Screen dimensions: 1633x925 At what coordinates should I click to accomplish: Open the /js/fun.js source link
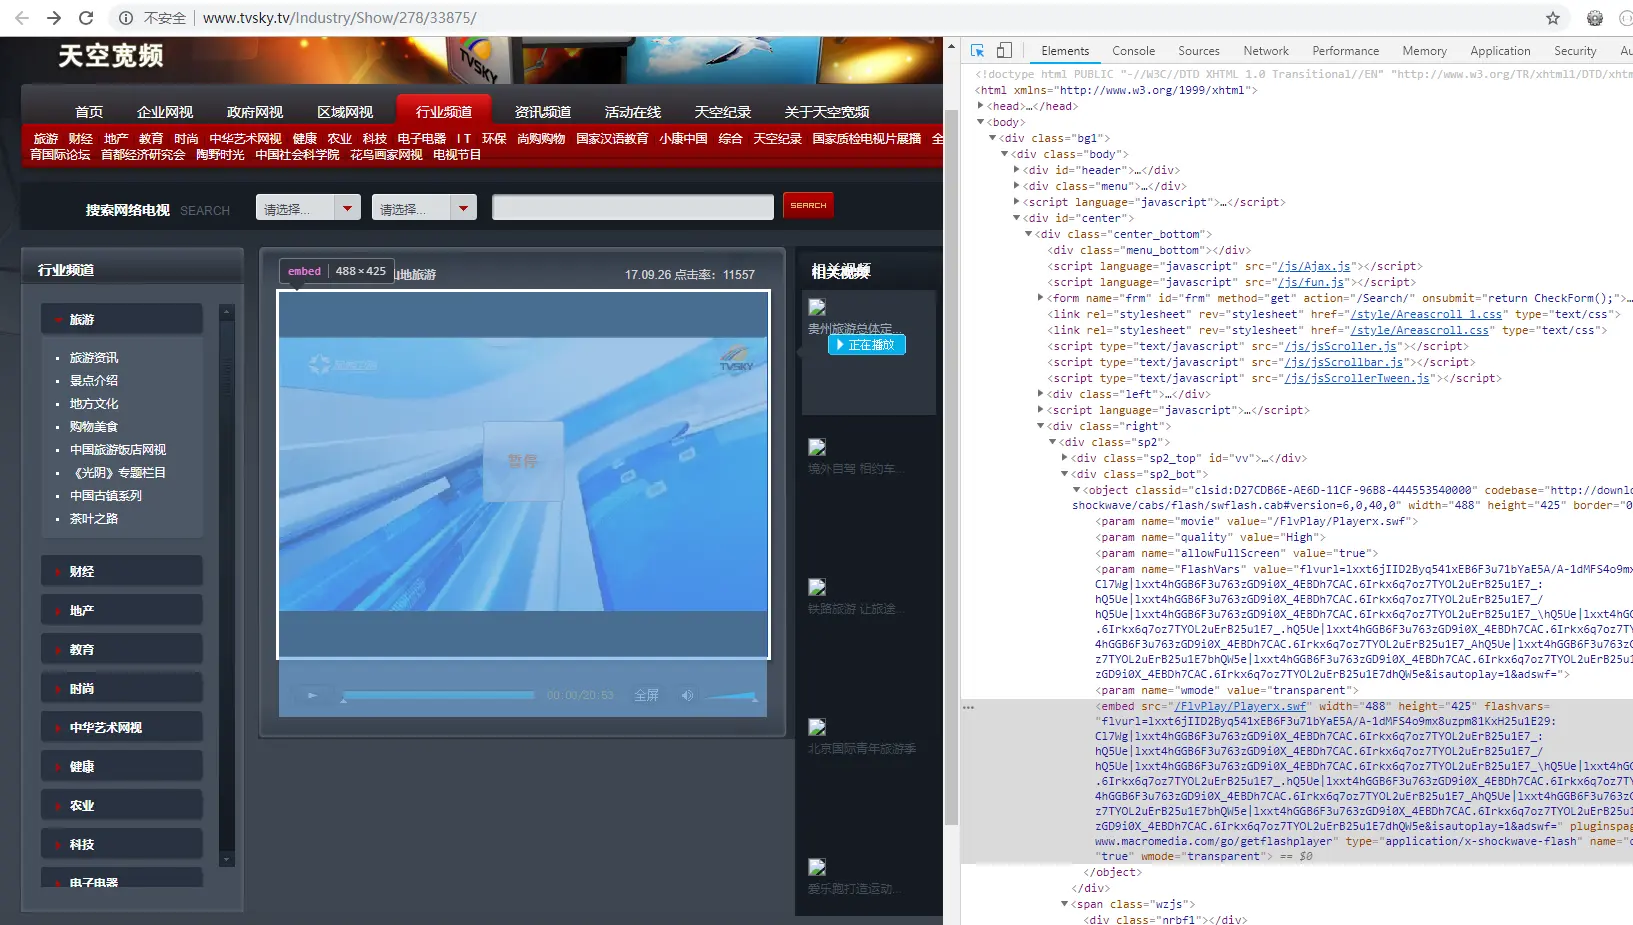(1311, 282)
